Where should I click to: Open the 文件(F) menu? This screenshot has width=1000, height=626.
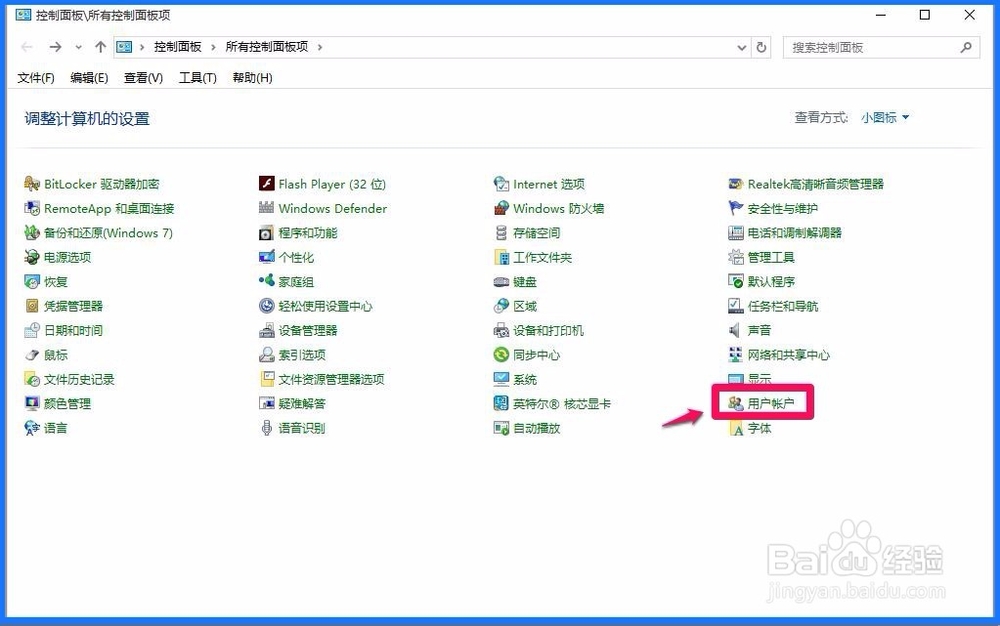click(36, 78)
